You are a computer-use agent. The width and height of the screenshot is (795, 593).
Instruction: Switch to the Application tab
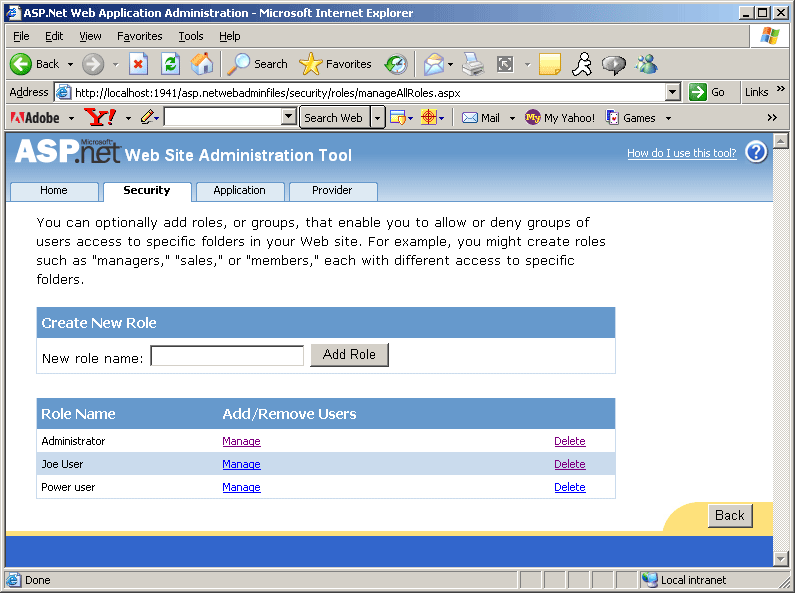pos(239,190)
